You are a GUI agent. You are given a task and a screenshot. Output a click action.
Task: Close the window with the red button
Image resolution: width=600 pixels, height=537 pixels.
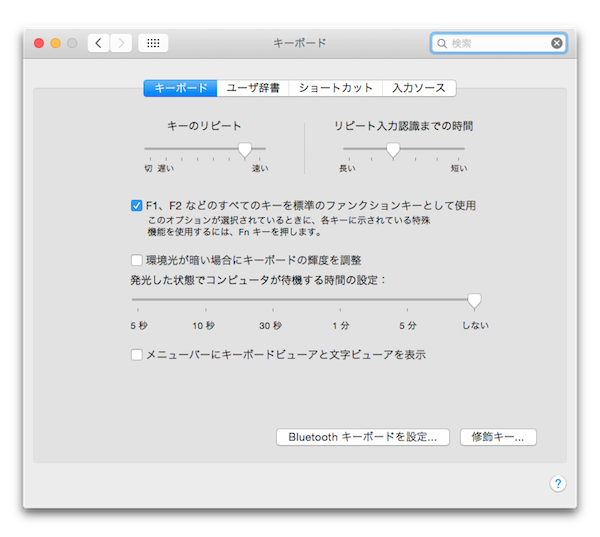pos(39,43)
